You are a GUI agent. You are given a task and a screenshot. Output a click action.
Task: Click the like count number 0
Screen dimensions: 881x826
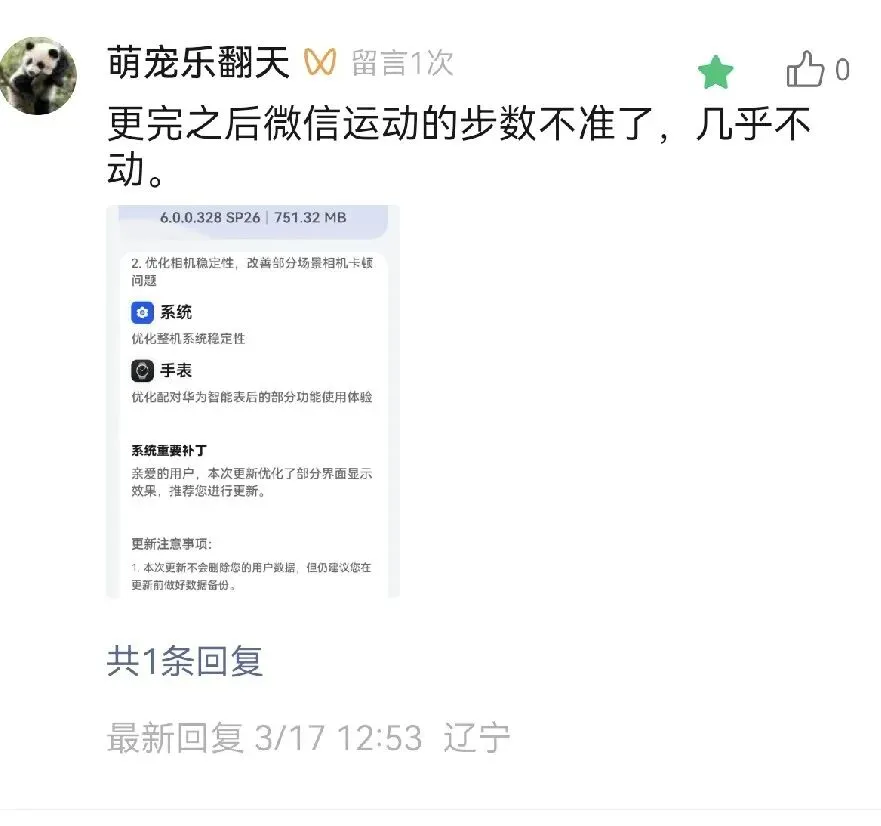click(842, 70)
